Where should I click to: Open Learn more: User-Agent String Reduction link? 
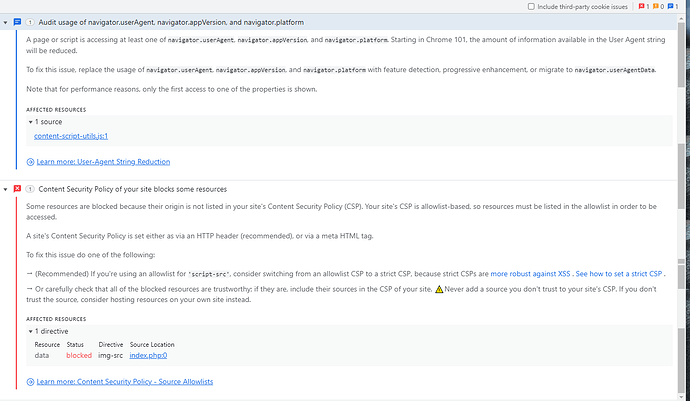pyautogui.click(x=103, y=162)
